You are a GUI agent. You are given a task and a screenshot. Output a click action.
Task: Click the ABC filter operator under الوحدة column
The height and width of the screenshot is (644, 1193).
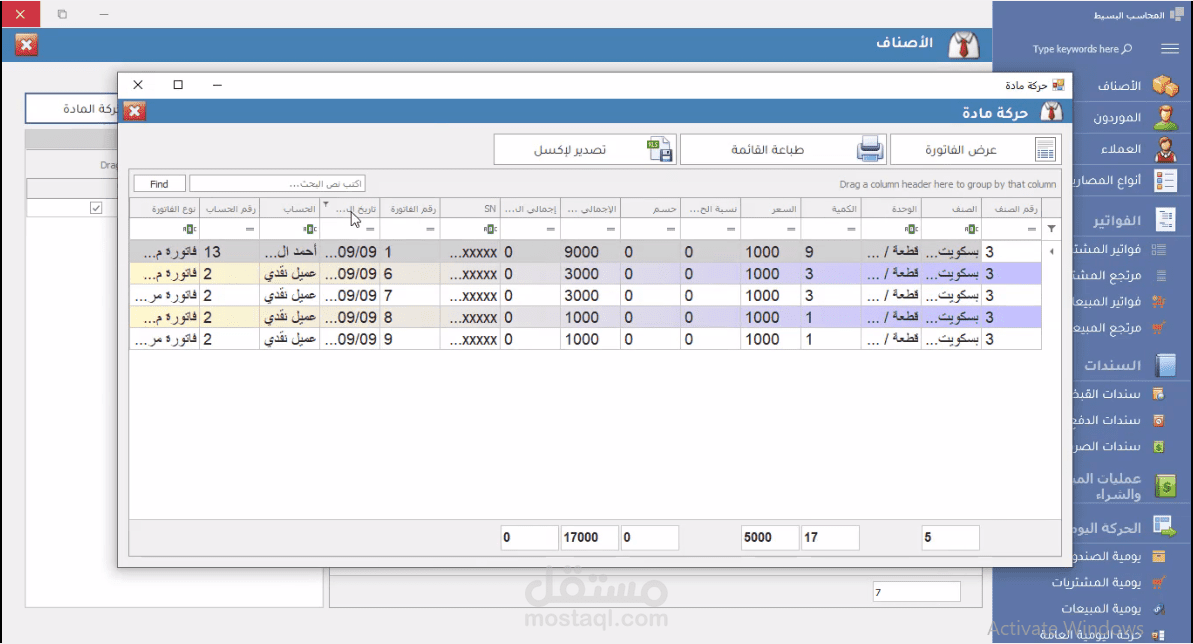pos(911,229)
